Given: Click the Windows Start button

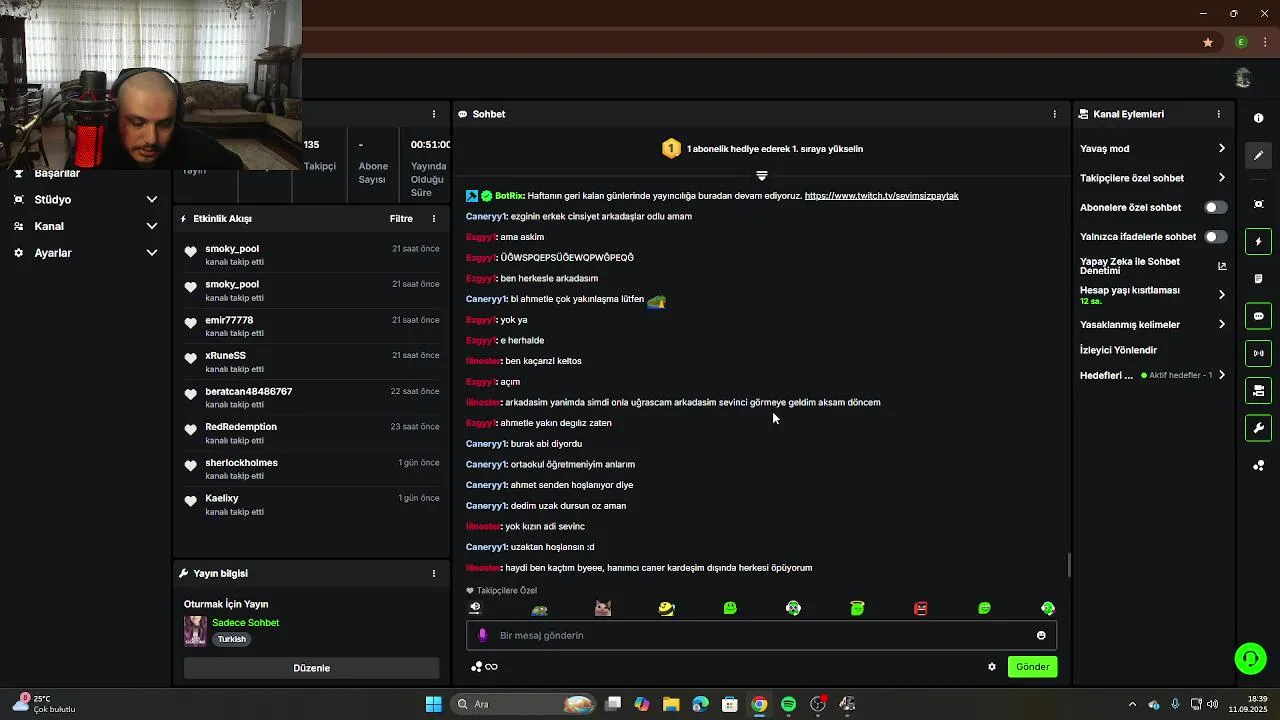Looking at the screenshot, I should click(x=433, y=704).
